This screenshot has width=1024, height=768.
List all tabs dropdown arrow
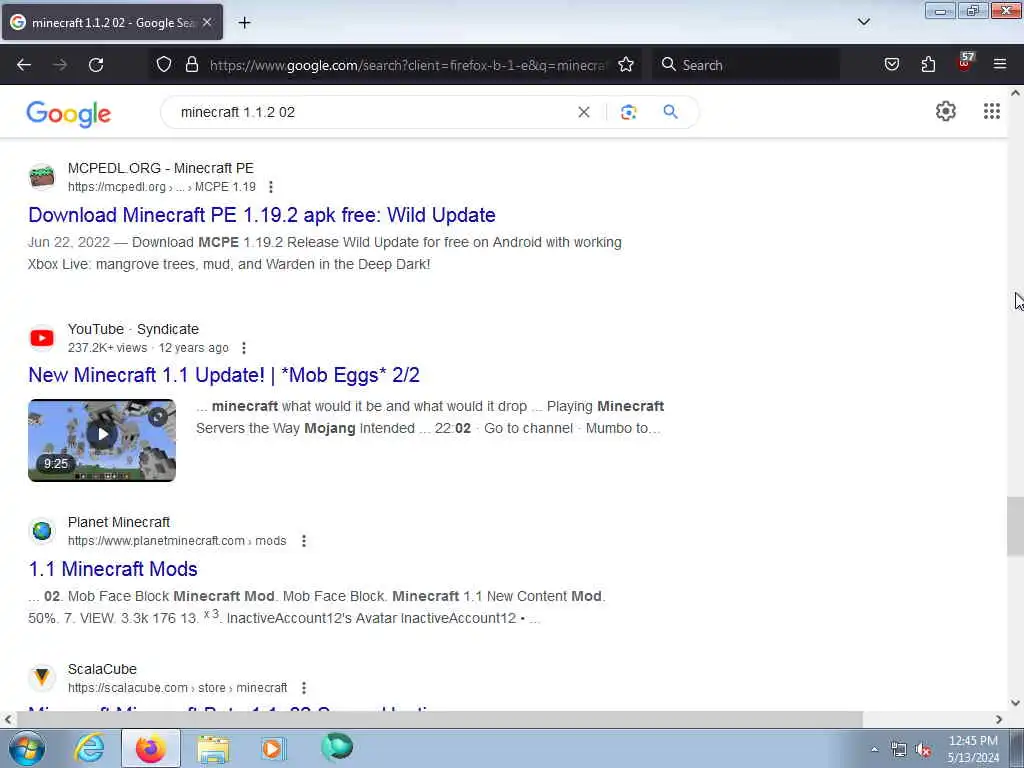tap(863, 22)
